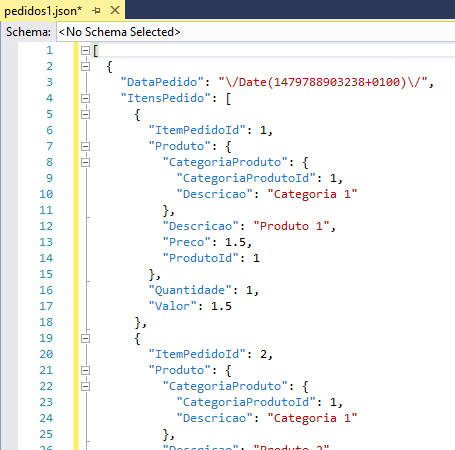
Task: Click "Produto" key on line 7
Action: 179,146
